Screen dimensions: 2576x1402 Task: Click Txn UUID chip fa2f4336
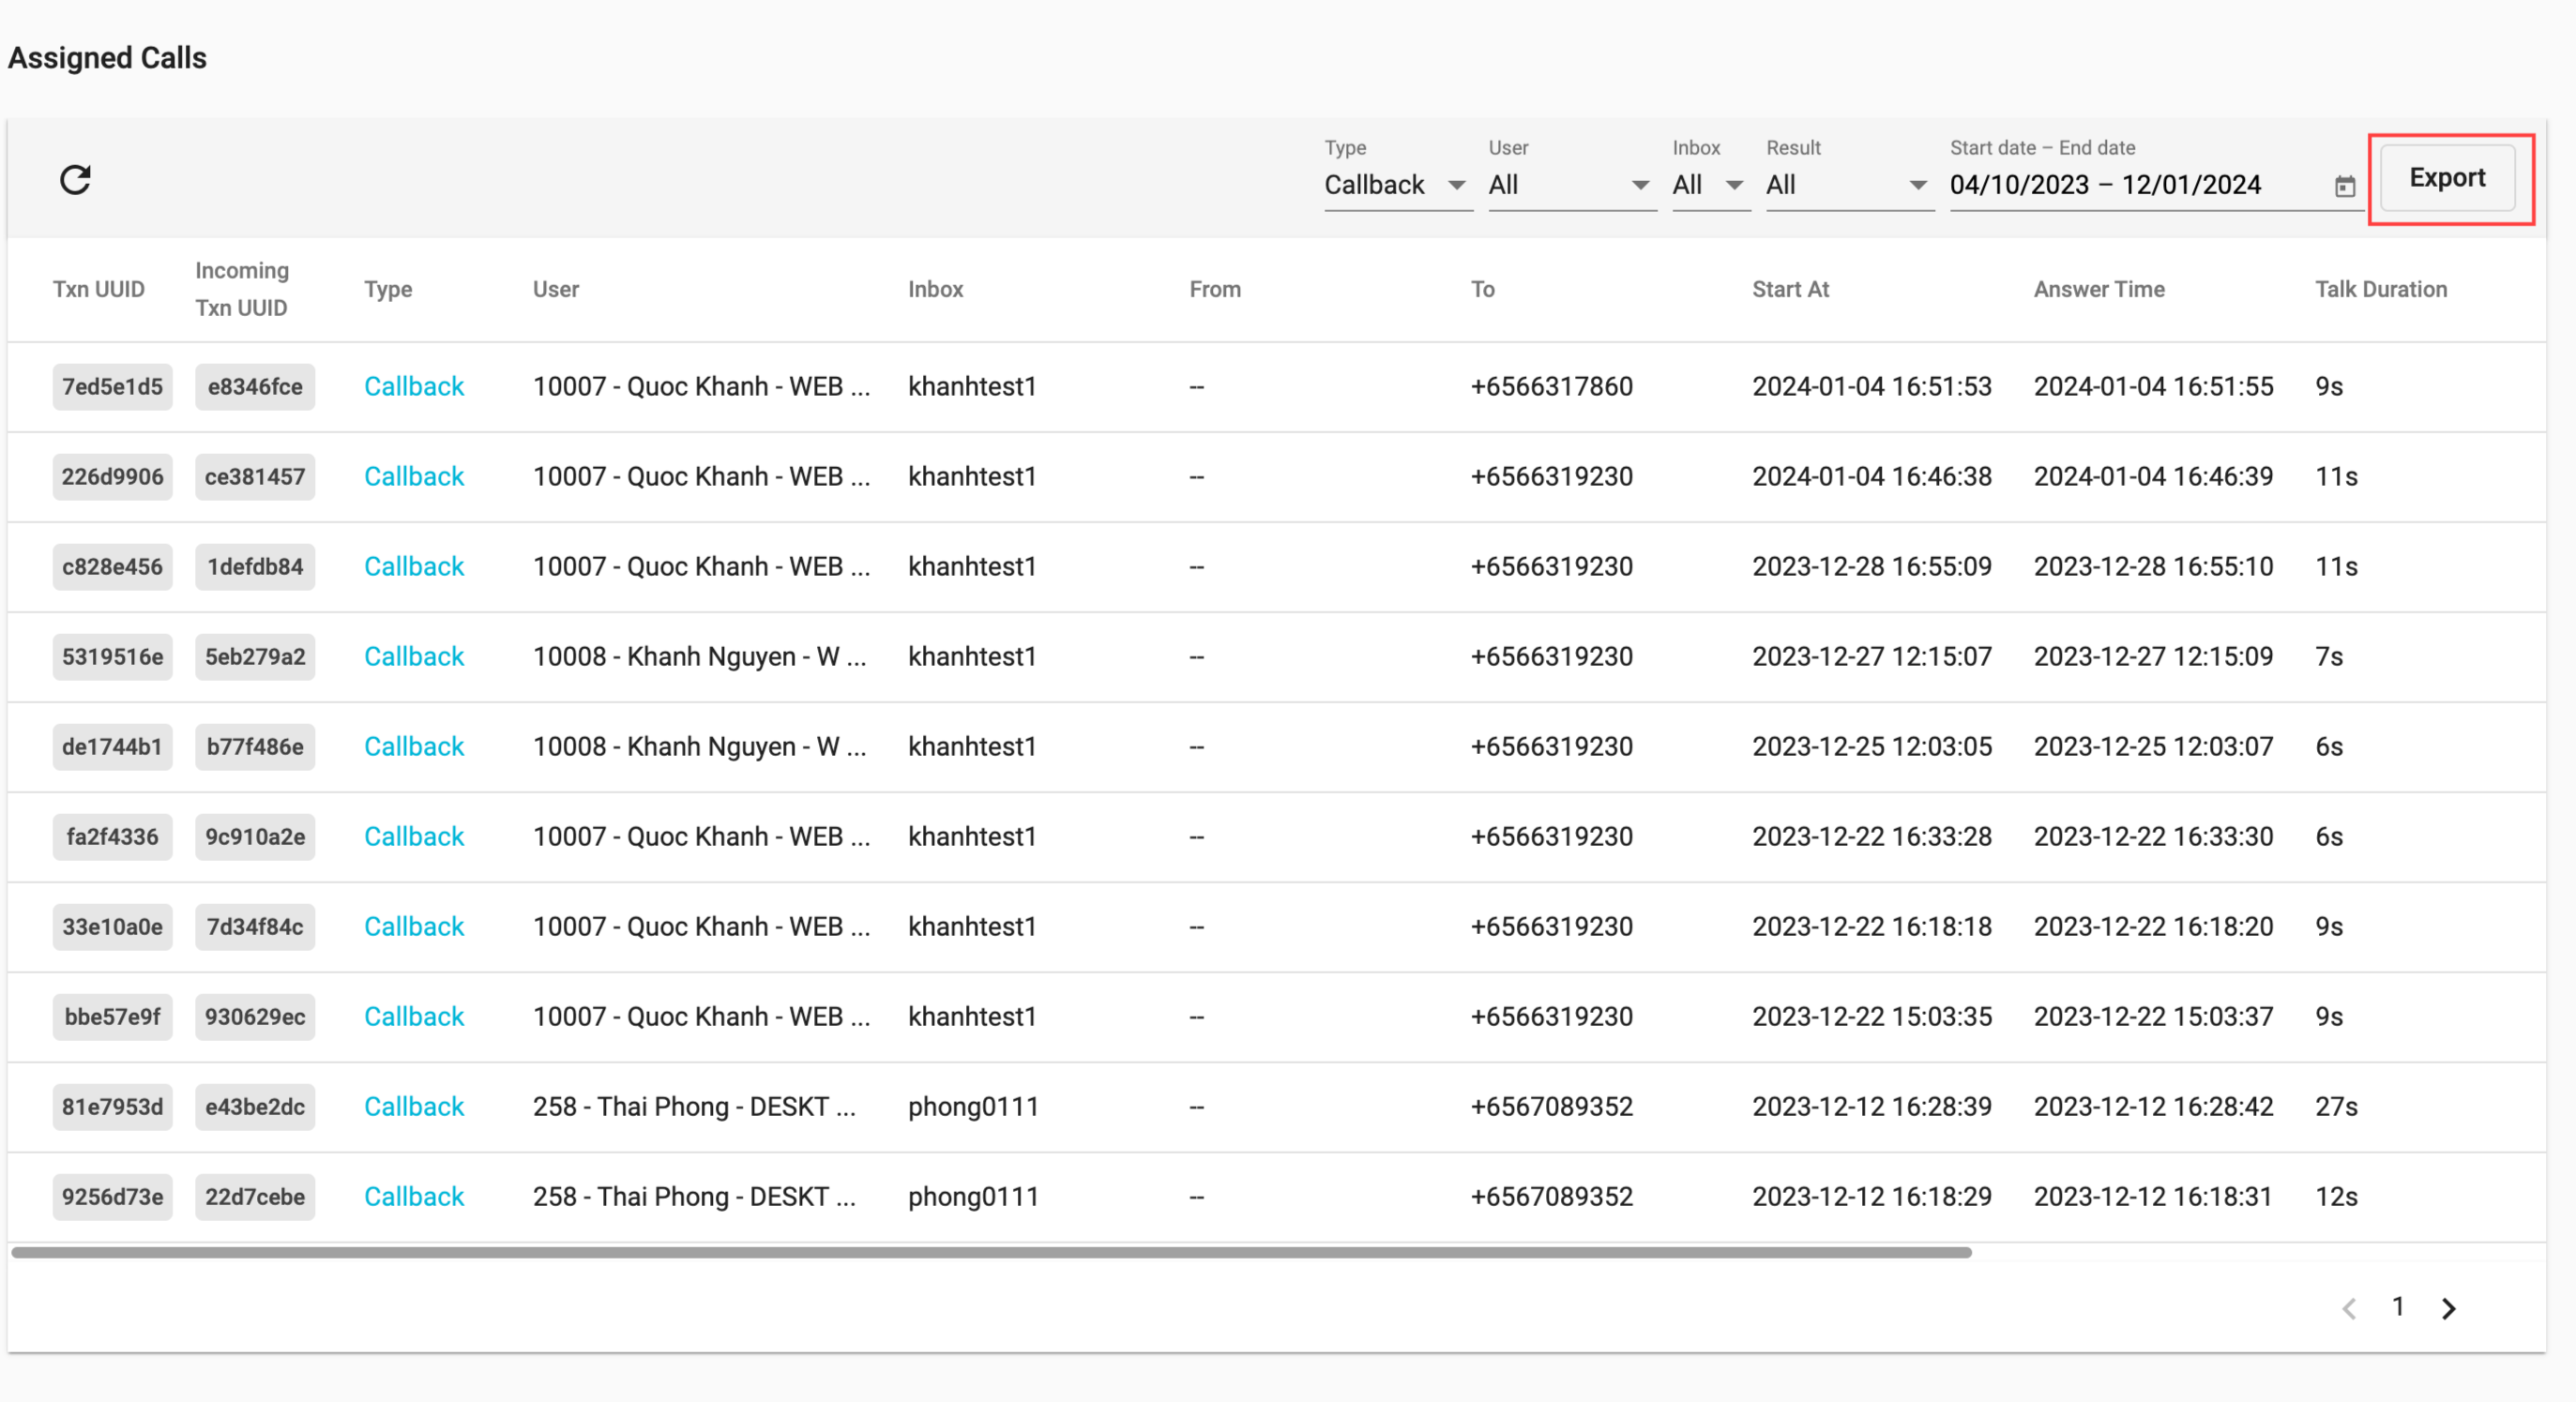pyautogui.click(x=112, y=837)
